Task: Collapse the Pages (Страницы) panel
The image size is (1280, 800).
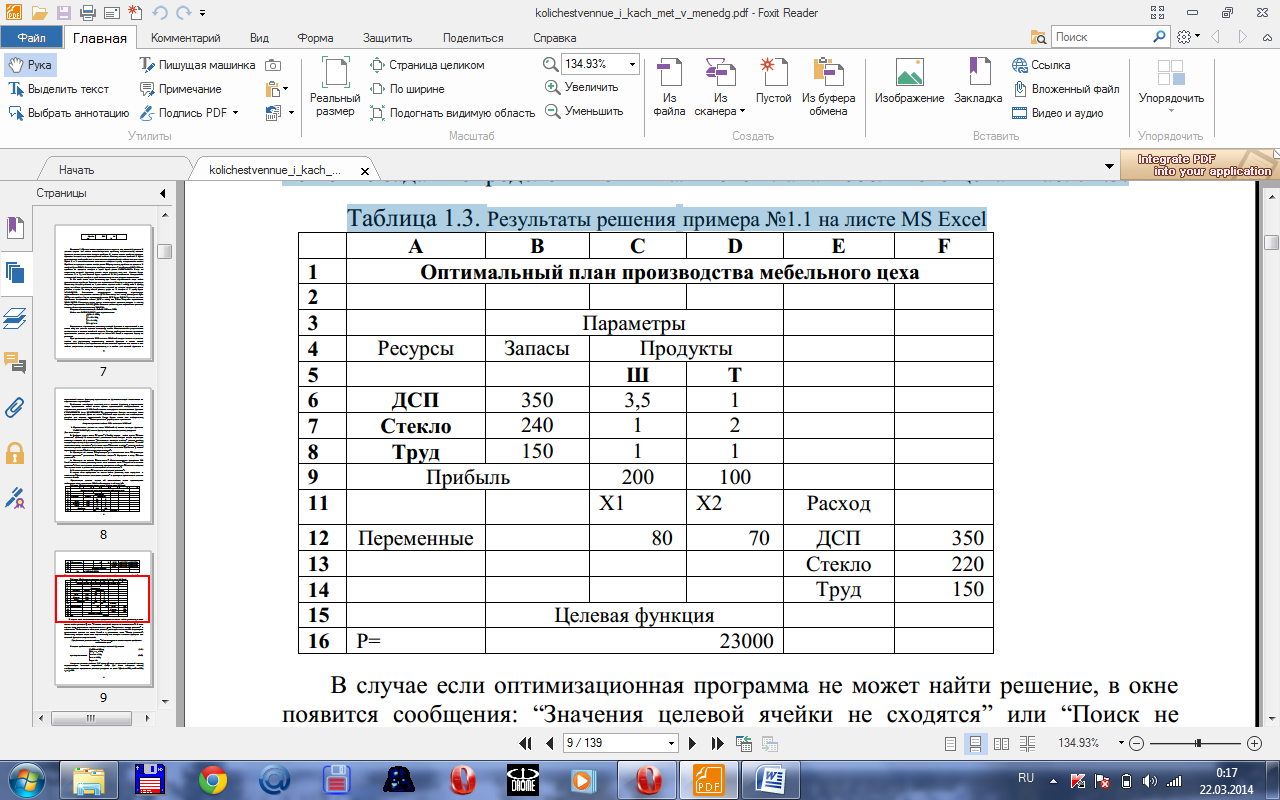Action: (163, 193)
